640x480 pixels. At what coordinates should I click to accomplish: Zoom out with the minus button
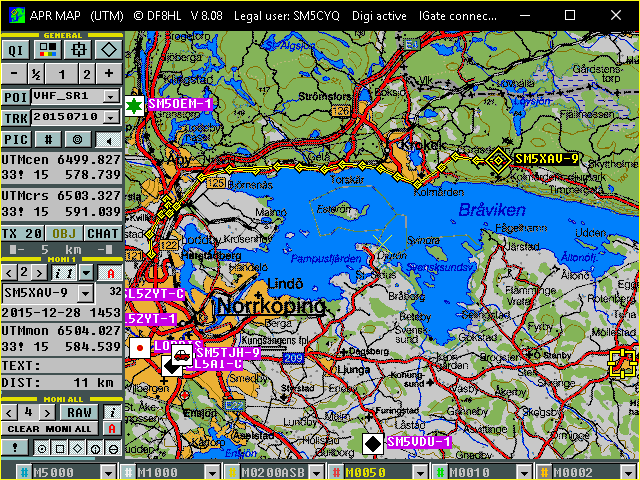[x=13, y=74]
